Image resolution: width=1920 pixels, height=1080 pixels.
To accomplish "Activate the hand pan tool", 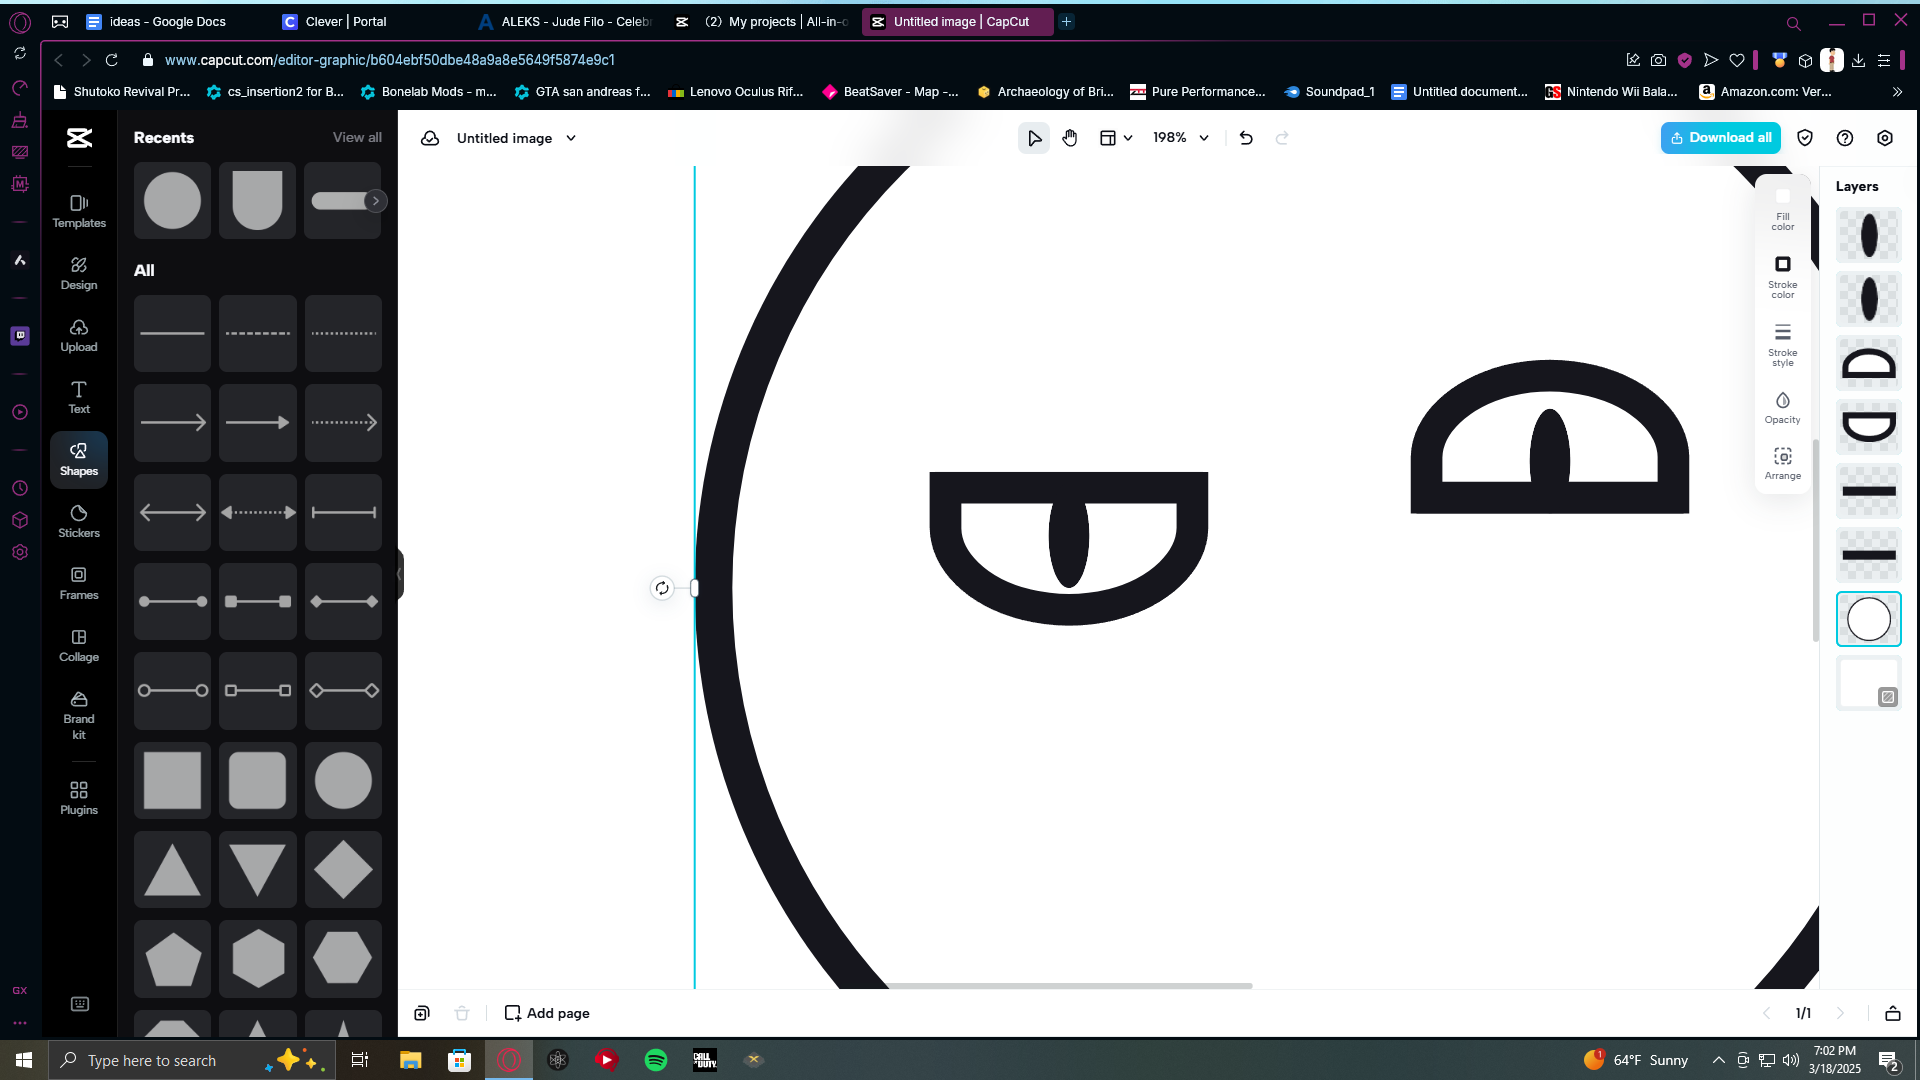I will (x=1070, y=138).
